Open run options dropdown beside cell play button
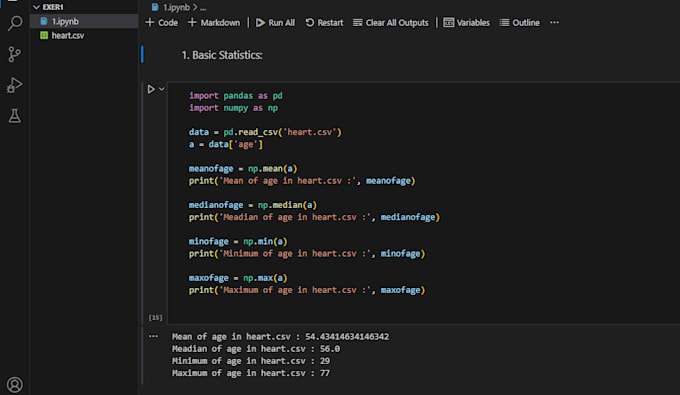 click(162, 89)
